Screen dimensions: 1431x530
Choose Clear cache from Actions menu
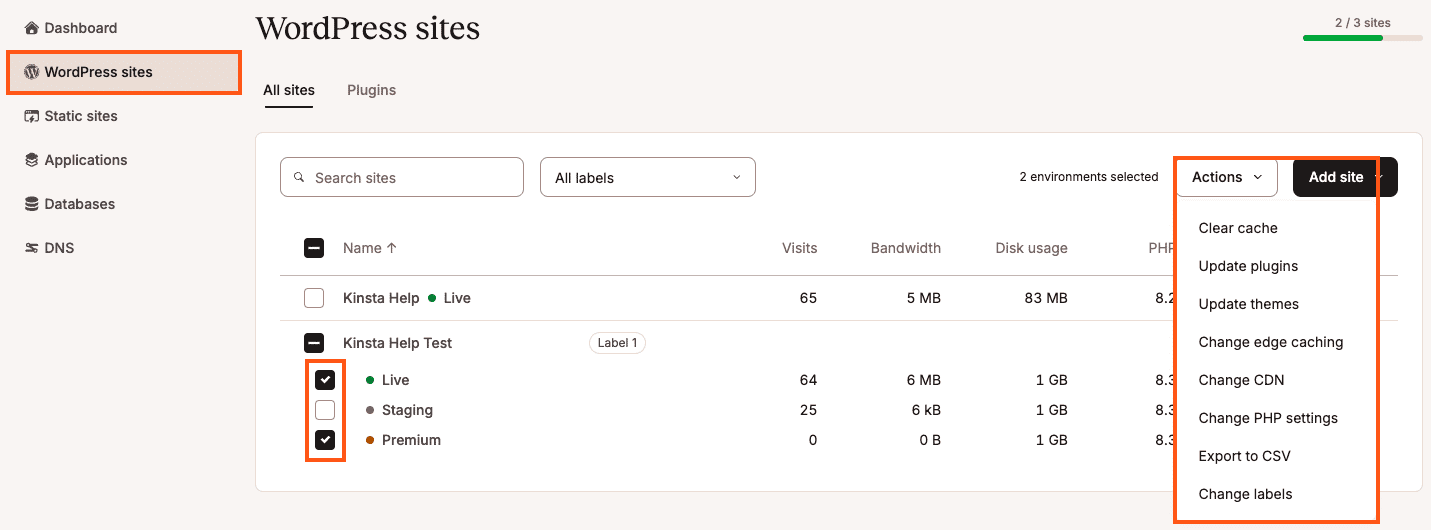point(1238,228)
